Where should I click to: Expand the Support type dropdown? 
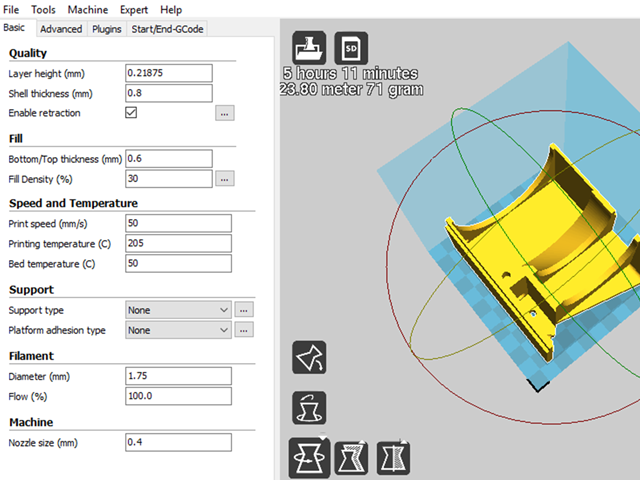point(178,310)
